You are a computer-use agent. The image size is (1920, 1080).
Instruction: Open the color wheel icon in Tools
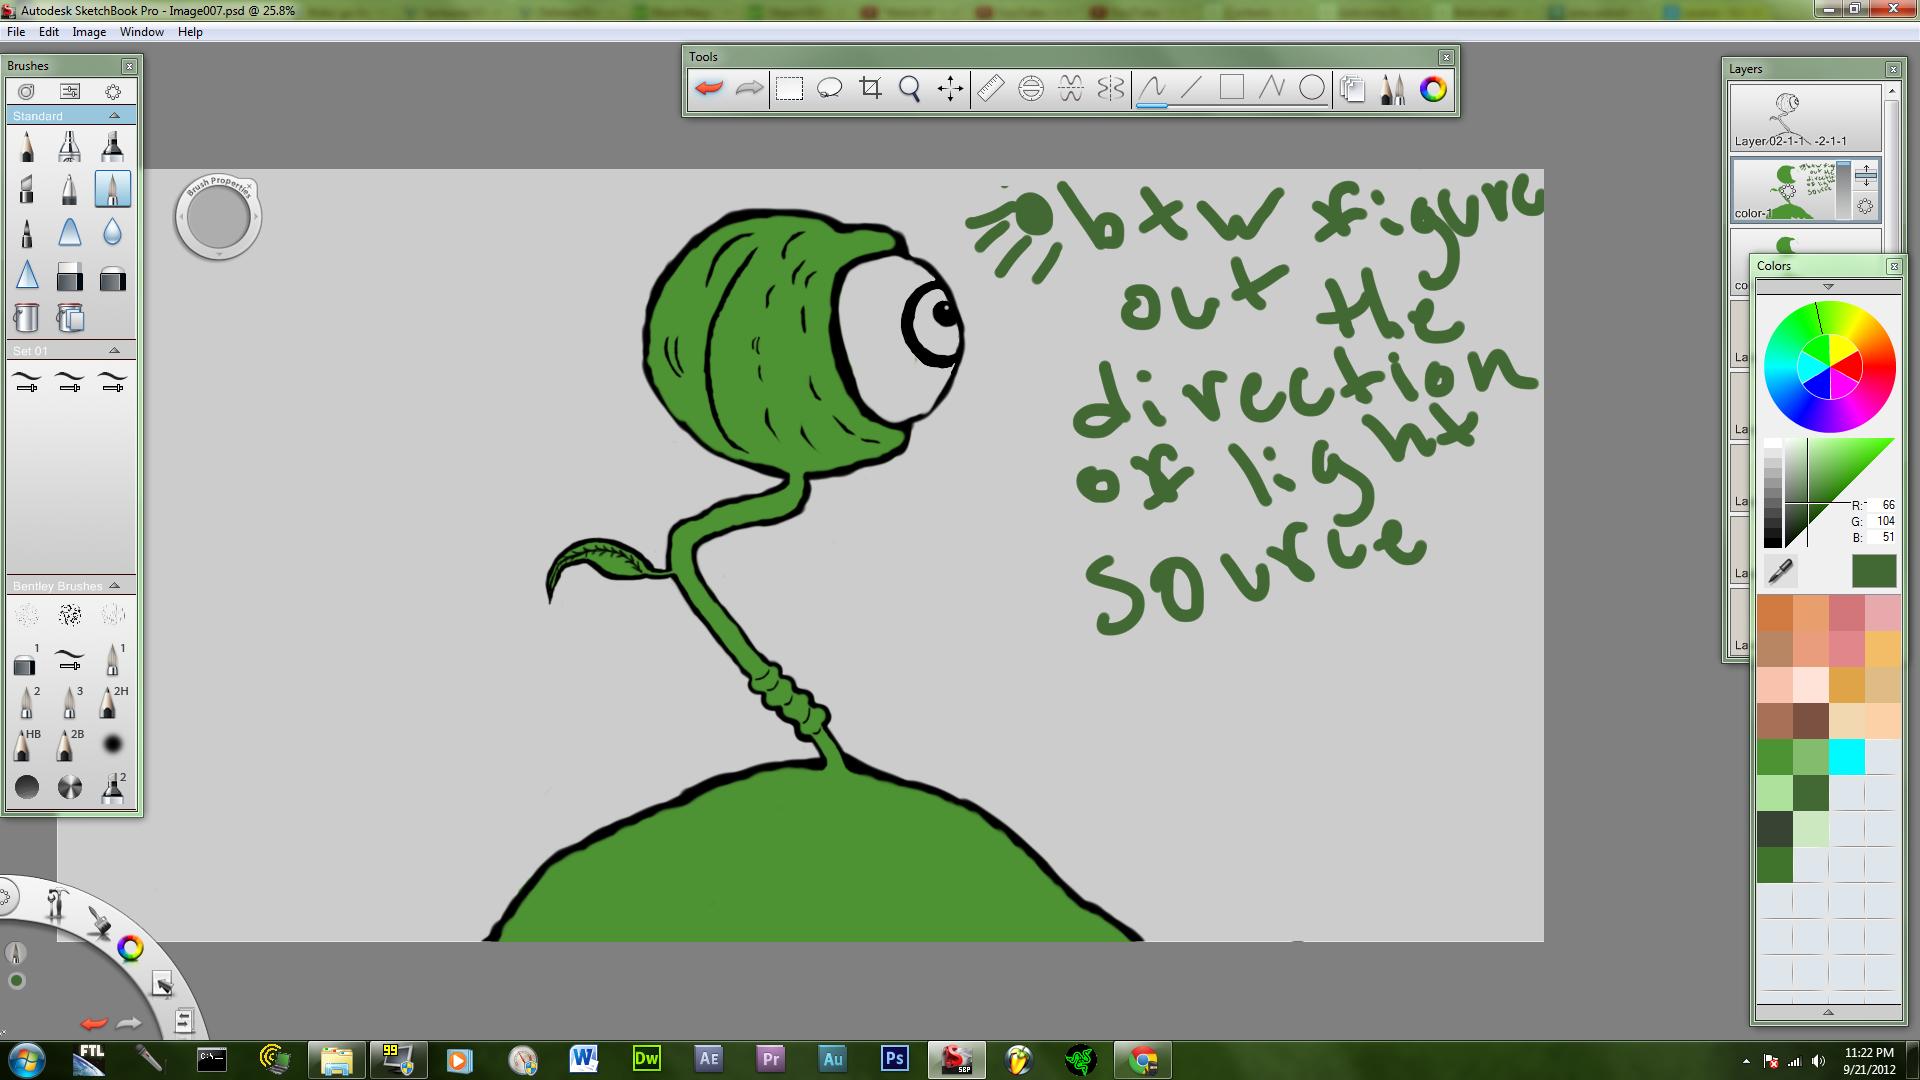(x=1433, y=89)
